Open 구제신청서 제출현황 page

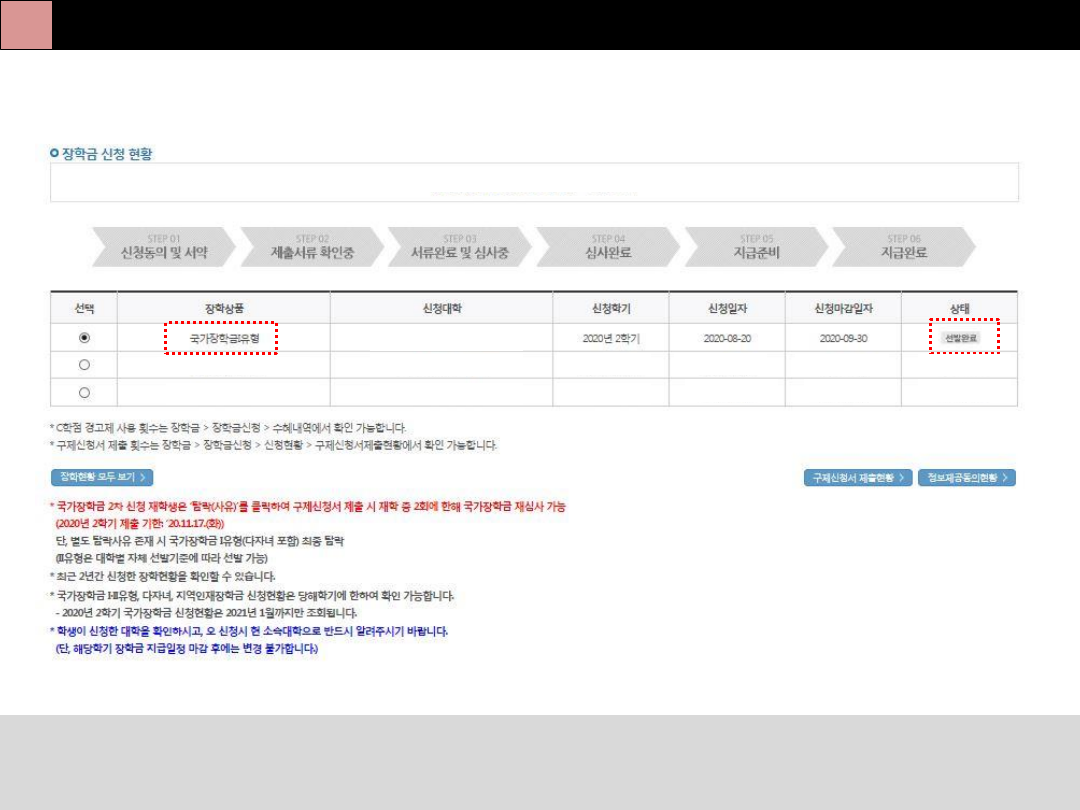point(858,478)
